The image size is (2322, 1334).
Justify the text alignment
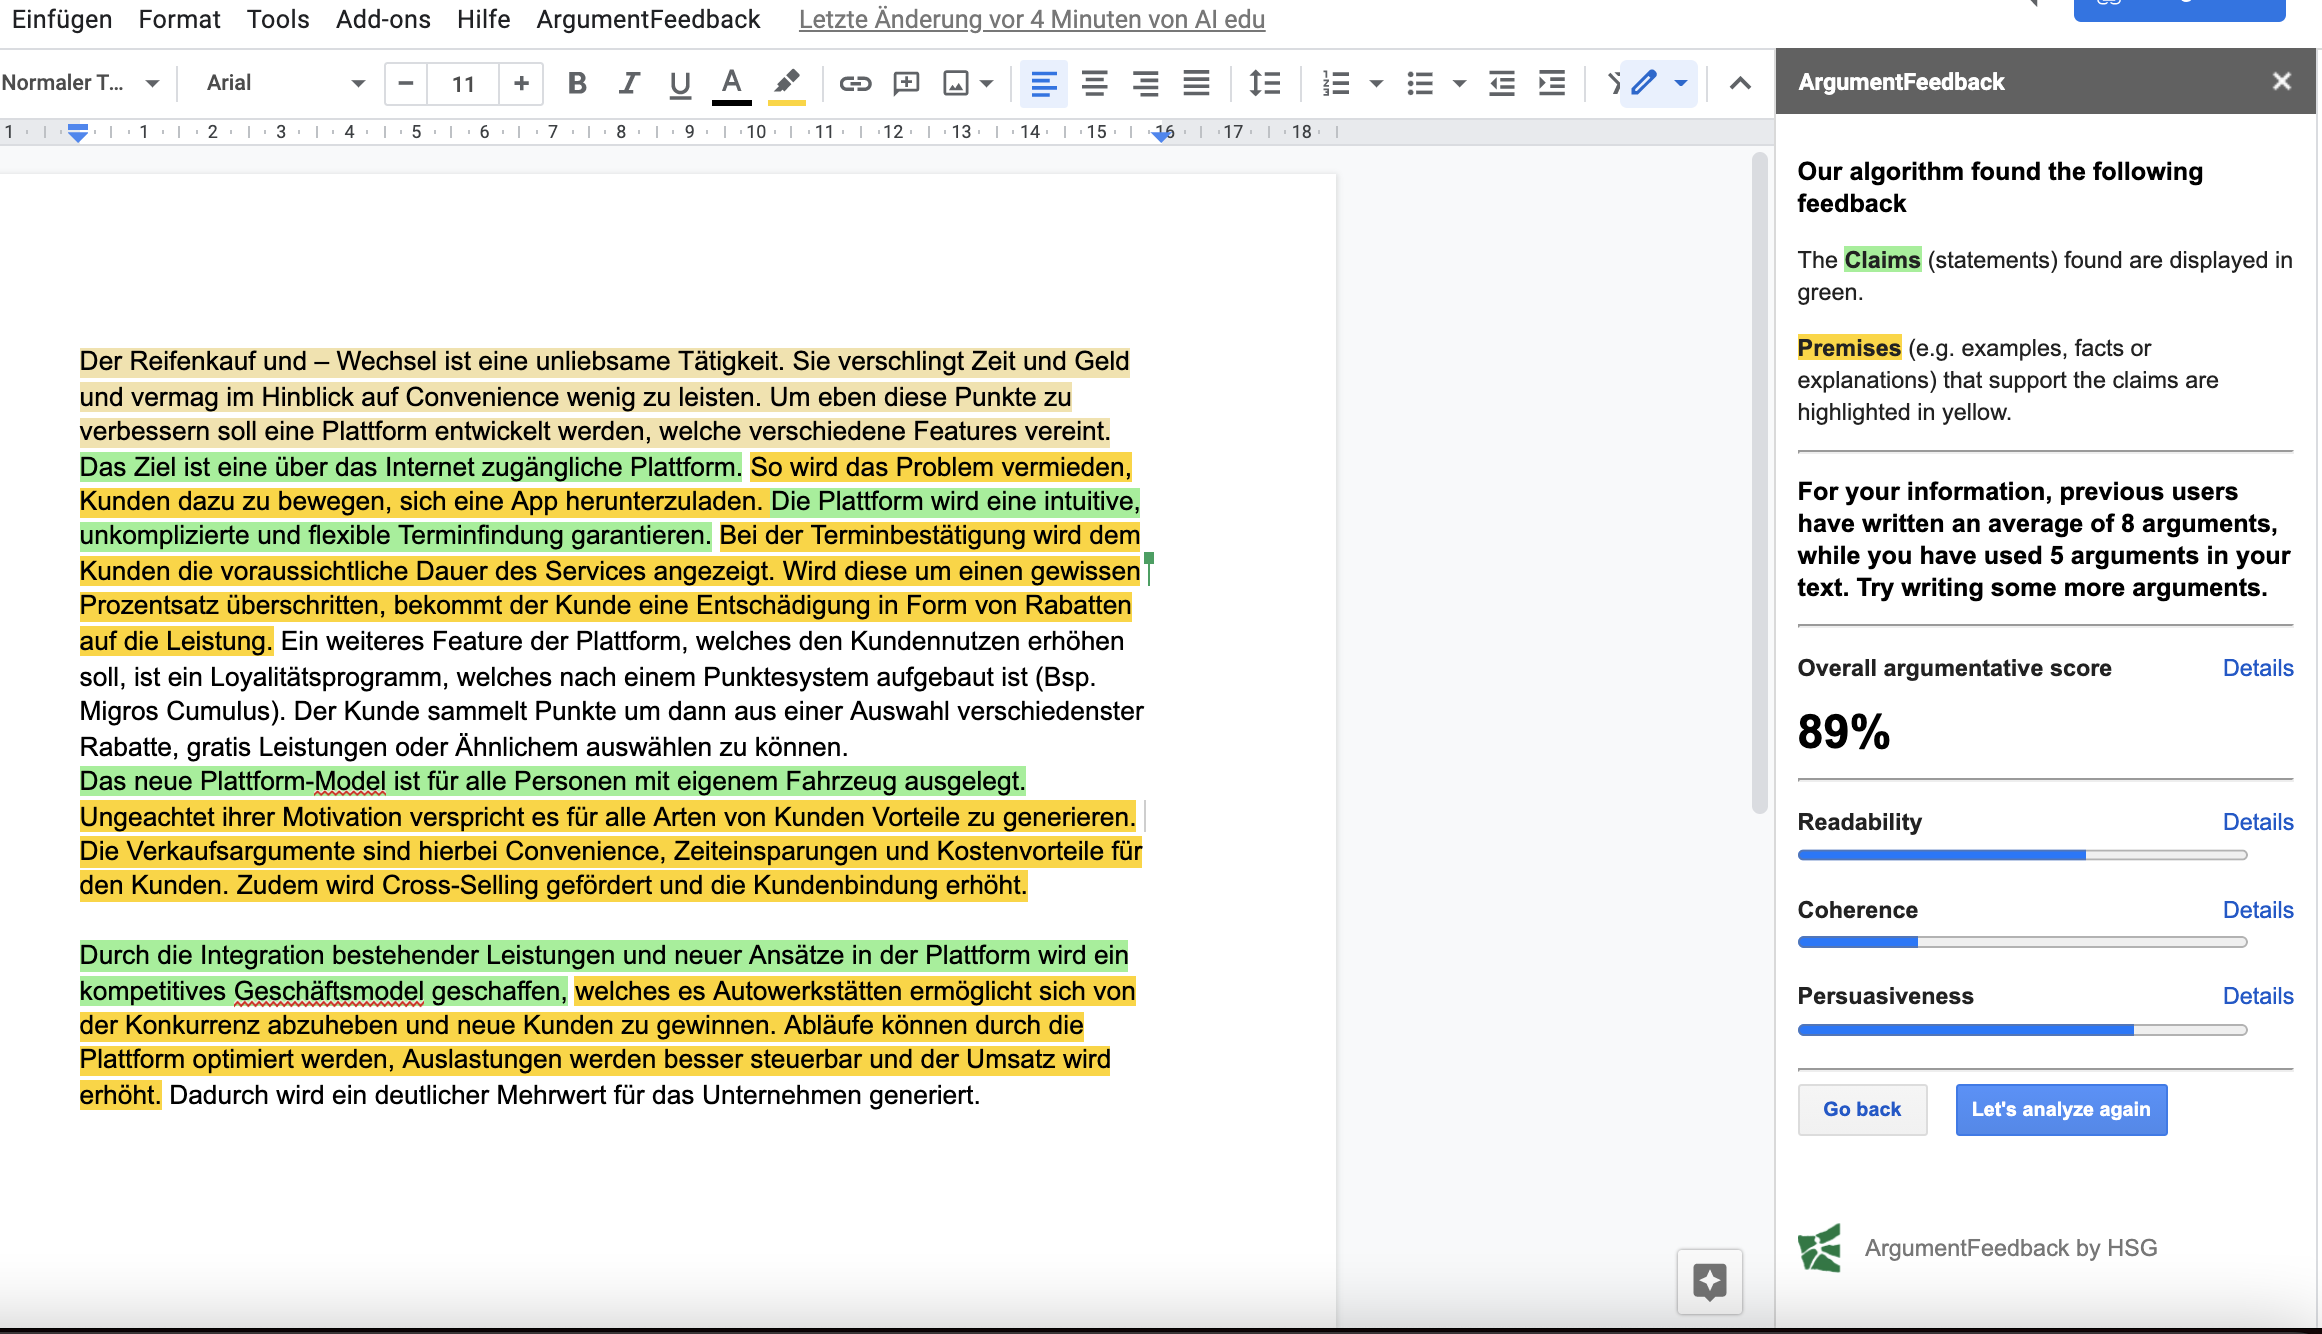(x=1196, y=83)
